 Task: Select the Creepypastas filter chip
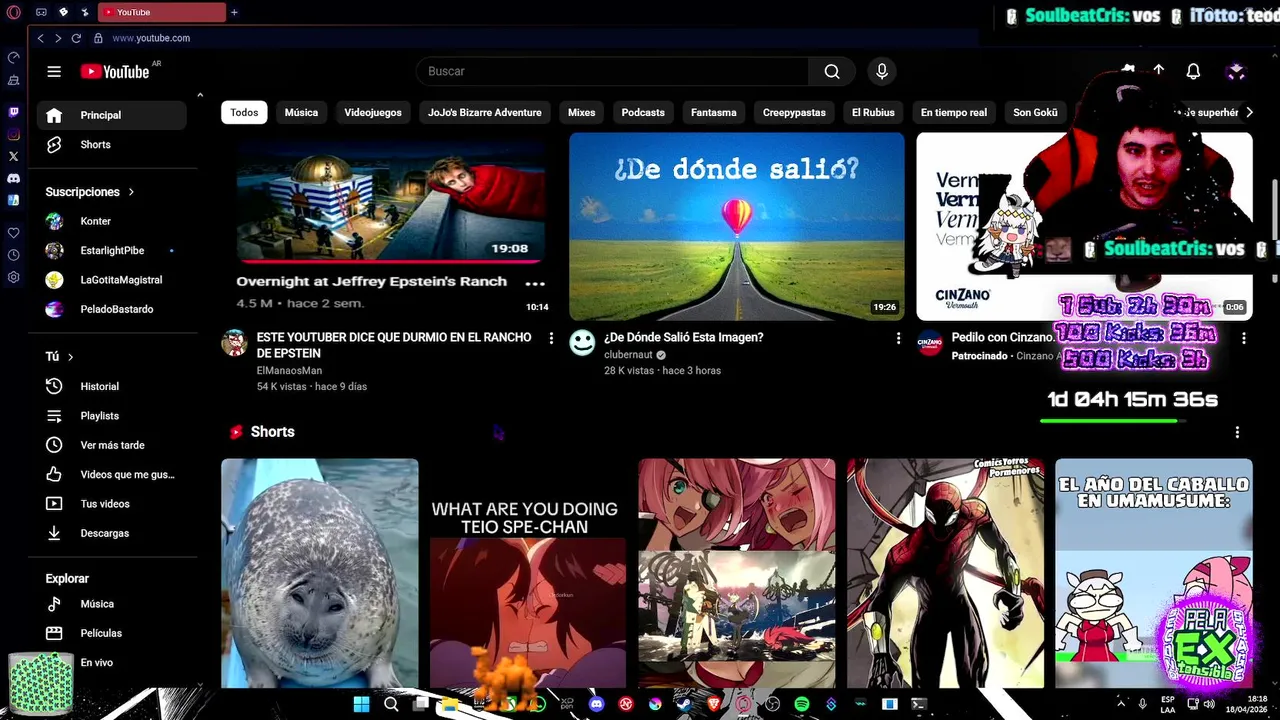794,112
